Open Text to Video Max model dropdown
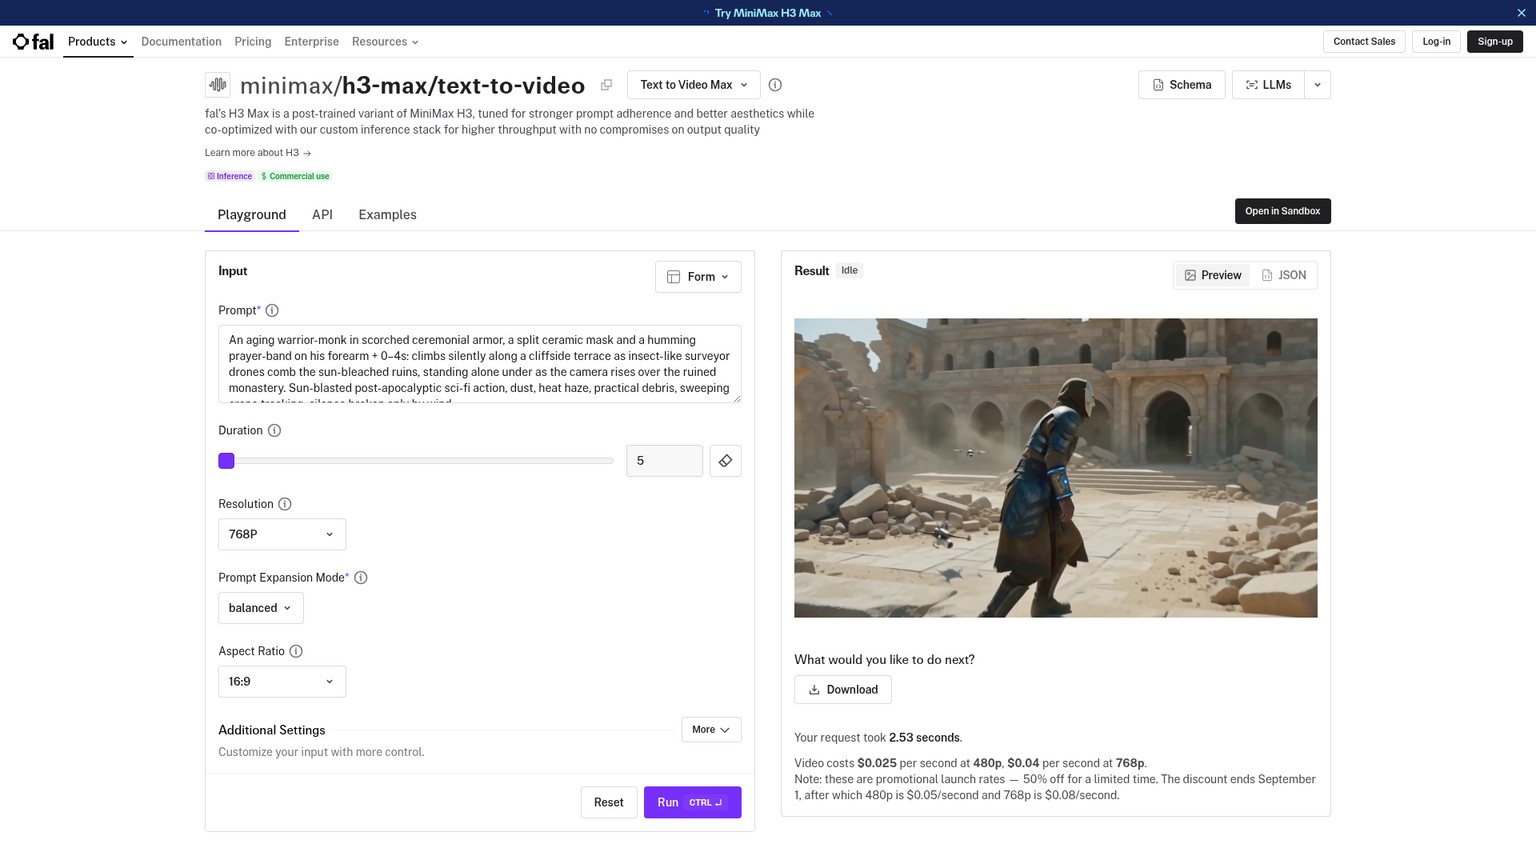 [694, 85]
